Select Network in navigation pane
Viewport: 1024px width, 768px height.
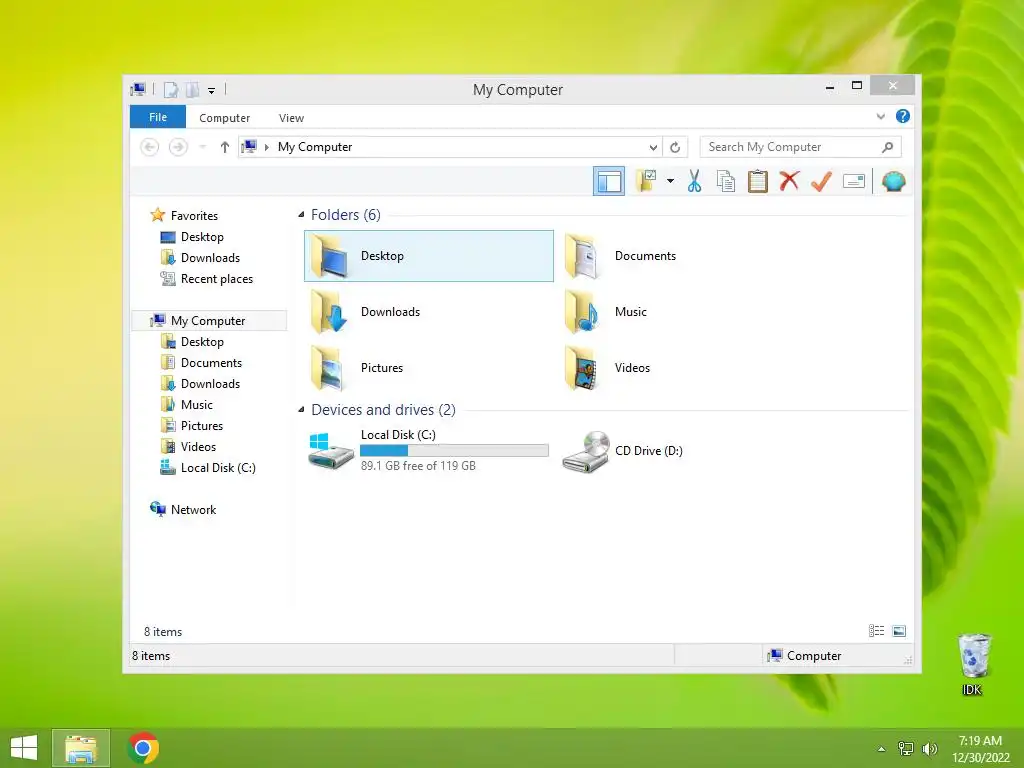click(193, 509)
